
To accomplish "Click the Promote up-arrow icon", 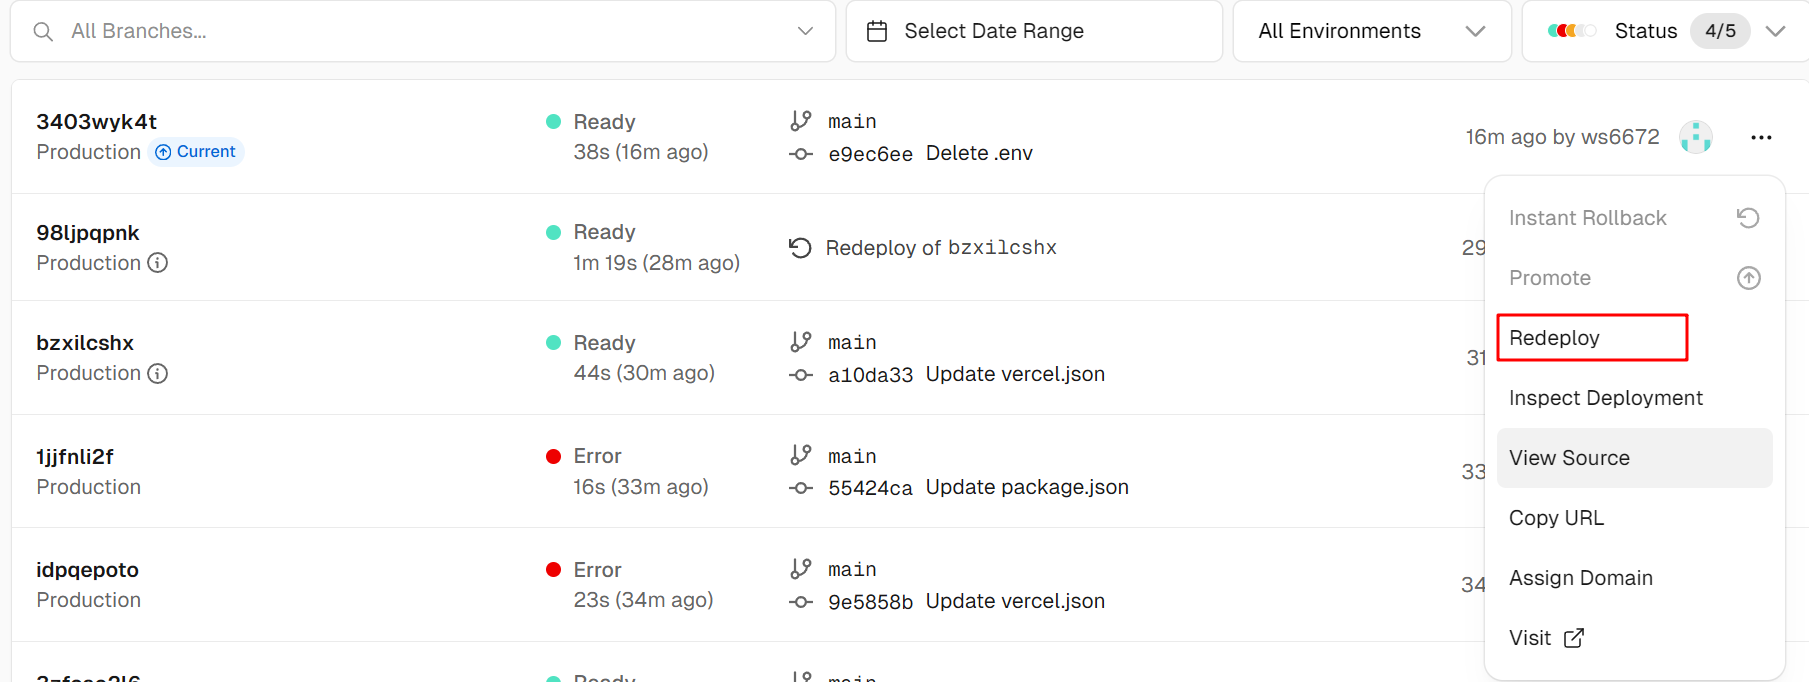I will click(1748, 278).
